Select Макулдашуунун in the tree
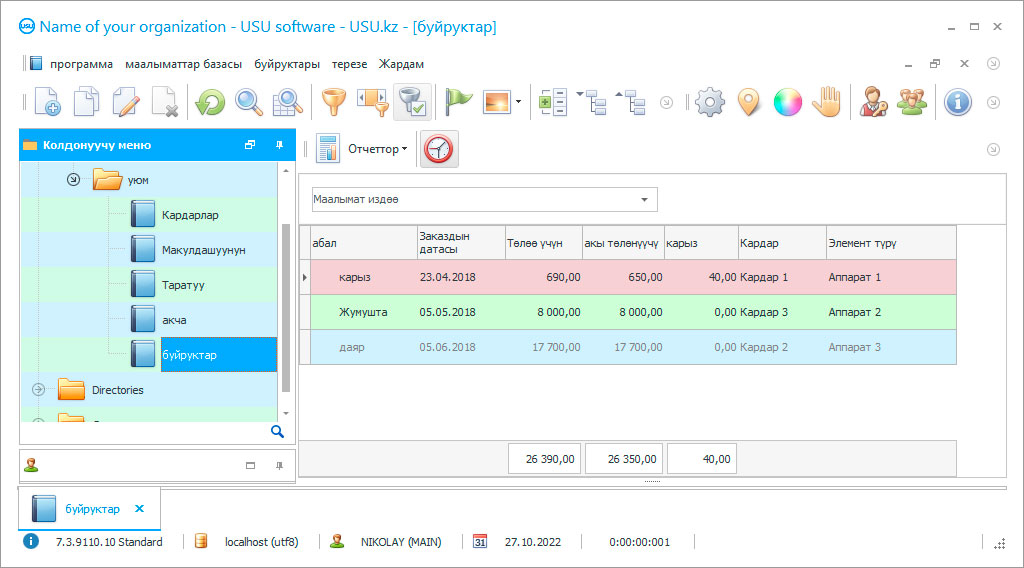Screen dimensions: 1024x568 click(x=204, y=250)
